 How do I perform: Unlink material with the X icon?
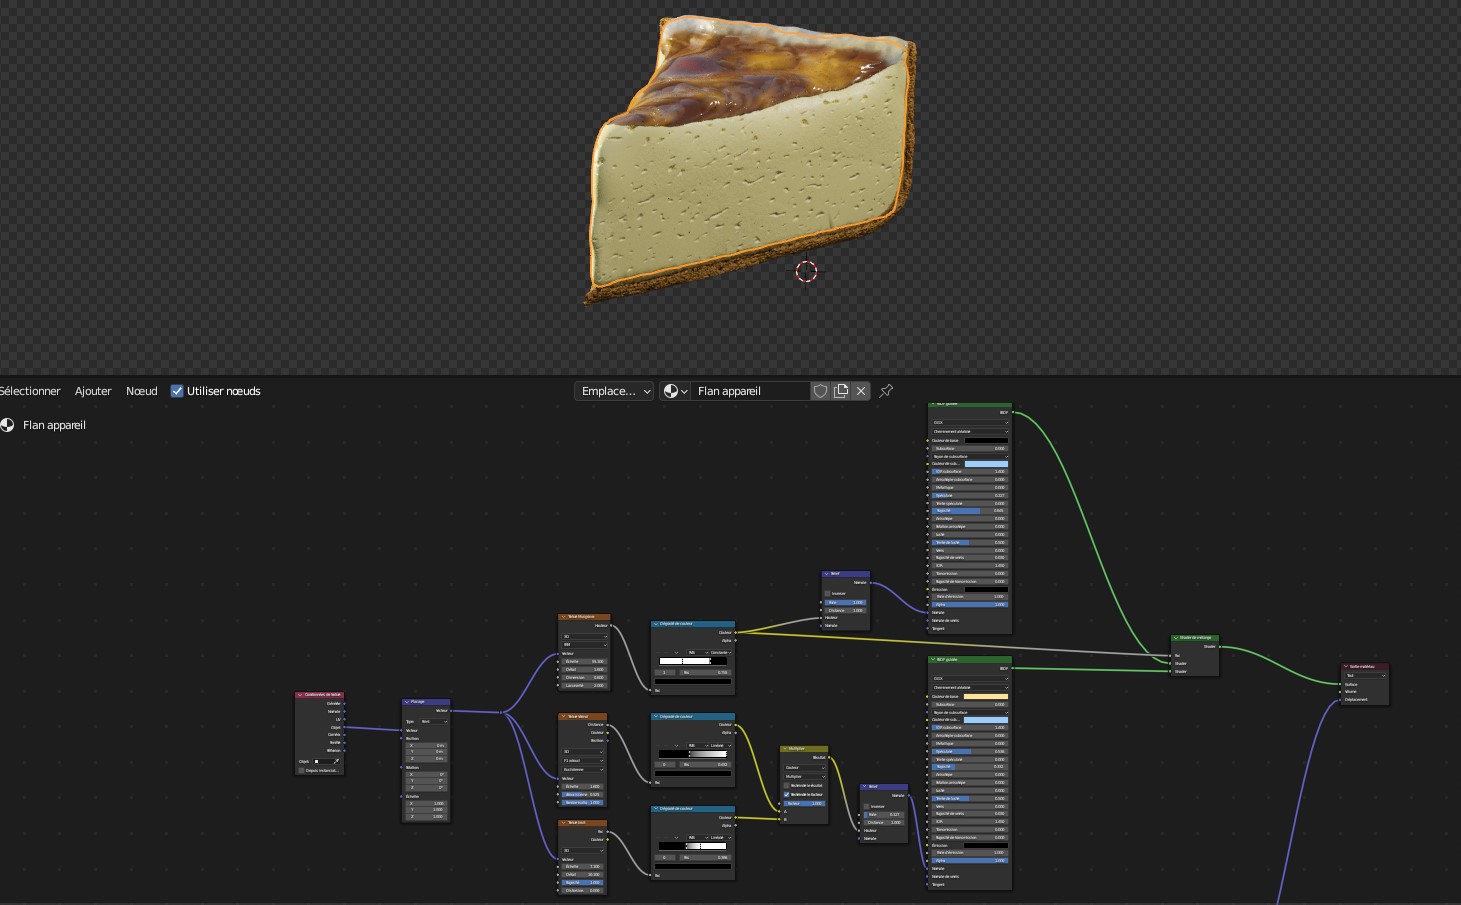861,391
